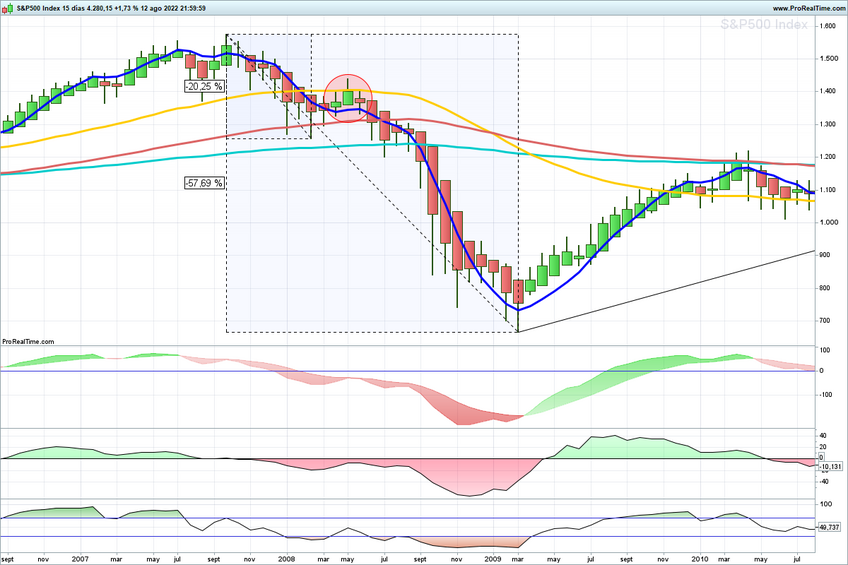Screen dimensions: 848x565
Task: Select the rising grey trend line from the 2009 low
Action: [x=666, y=291]
